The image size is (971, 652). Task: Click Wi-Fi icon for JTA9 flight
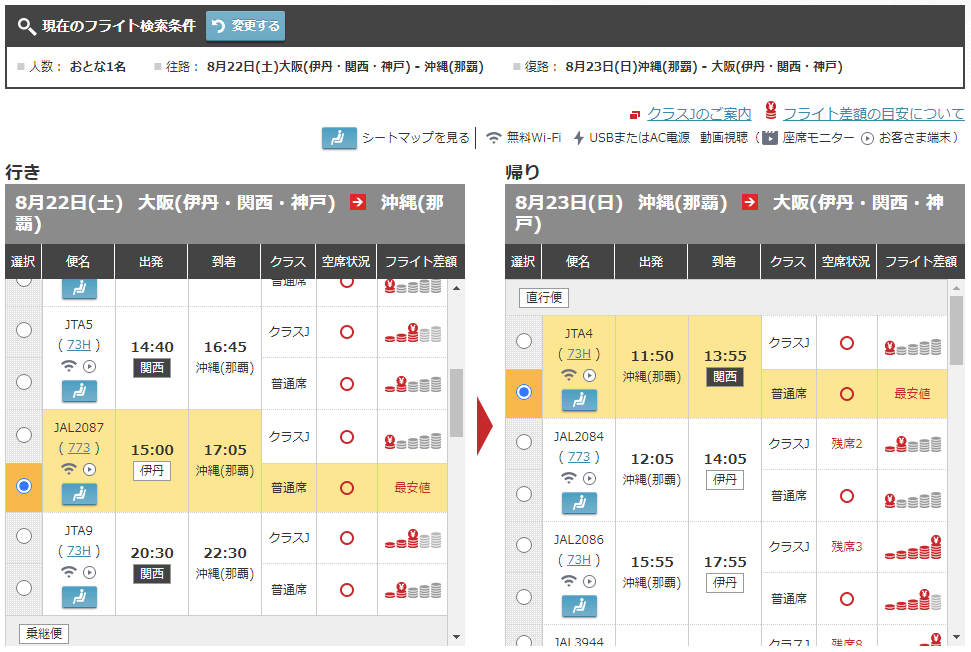[69, 572]
